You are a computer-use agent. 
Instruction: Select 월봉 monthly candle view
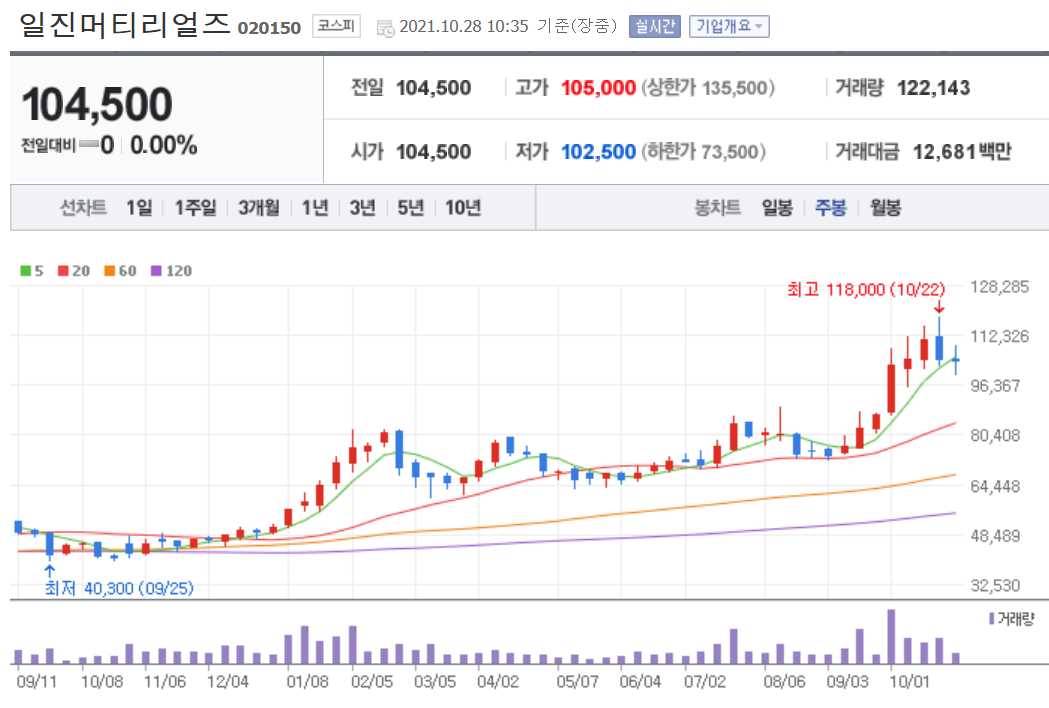coord(885,207)
